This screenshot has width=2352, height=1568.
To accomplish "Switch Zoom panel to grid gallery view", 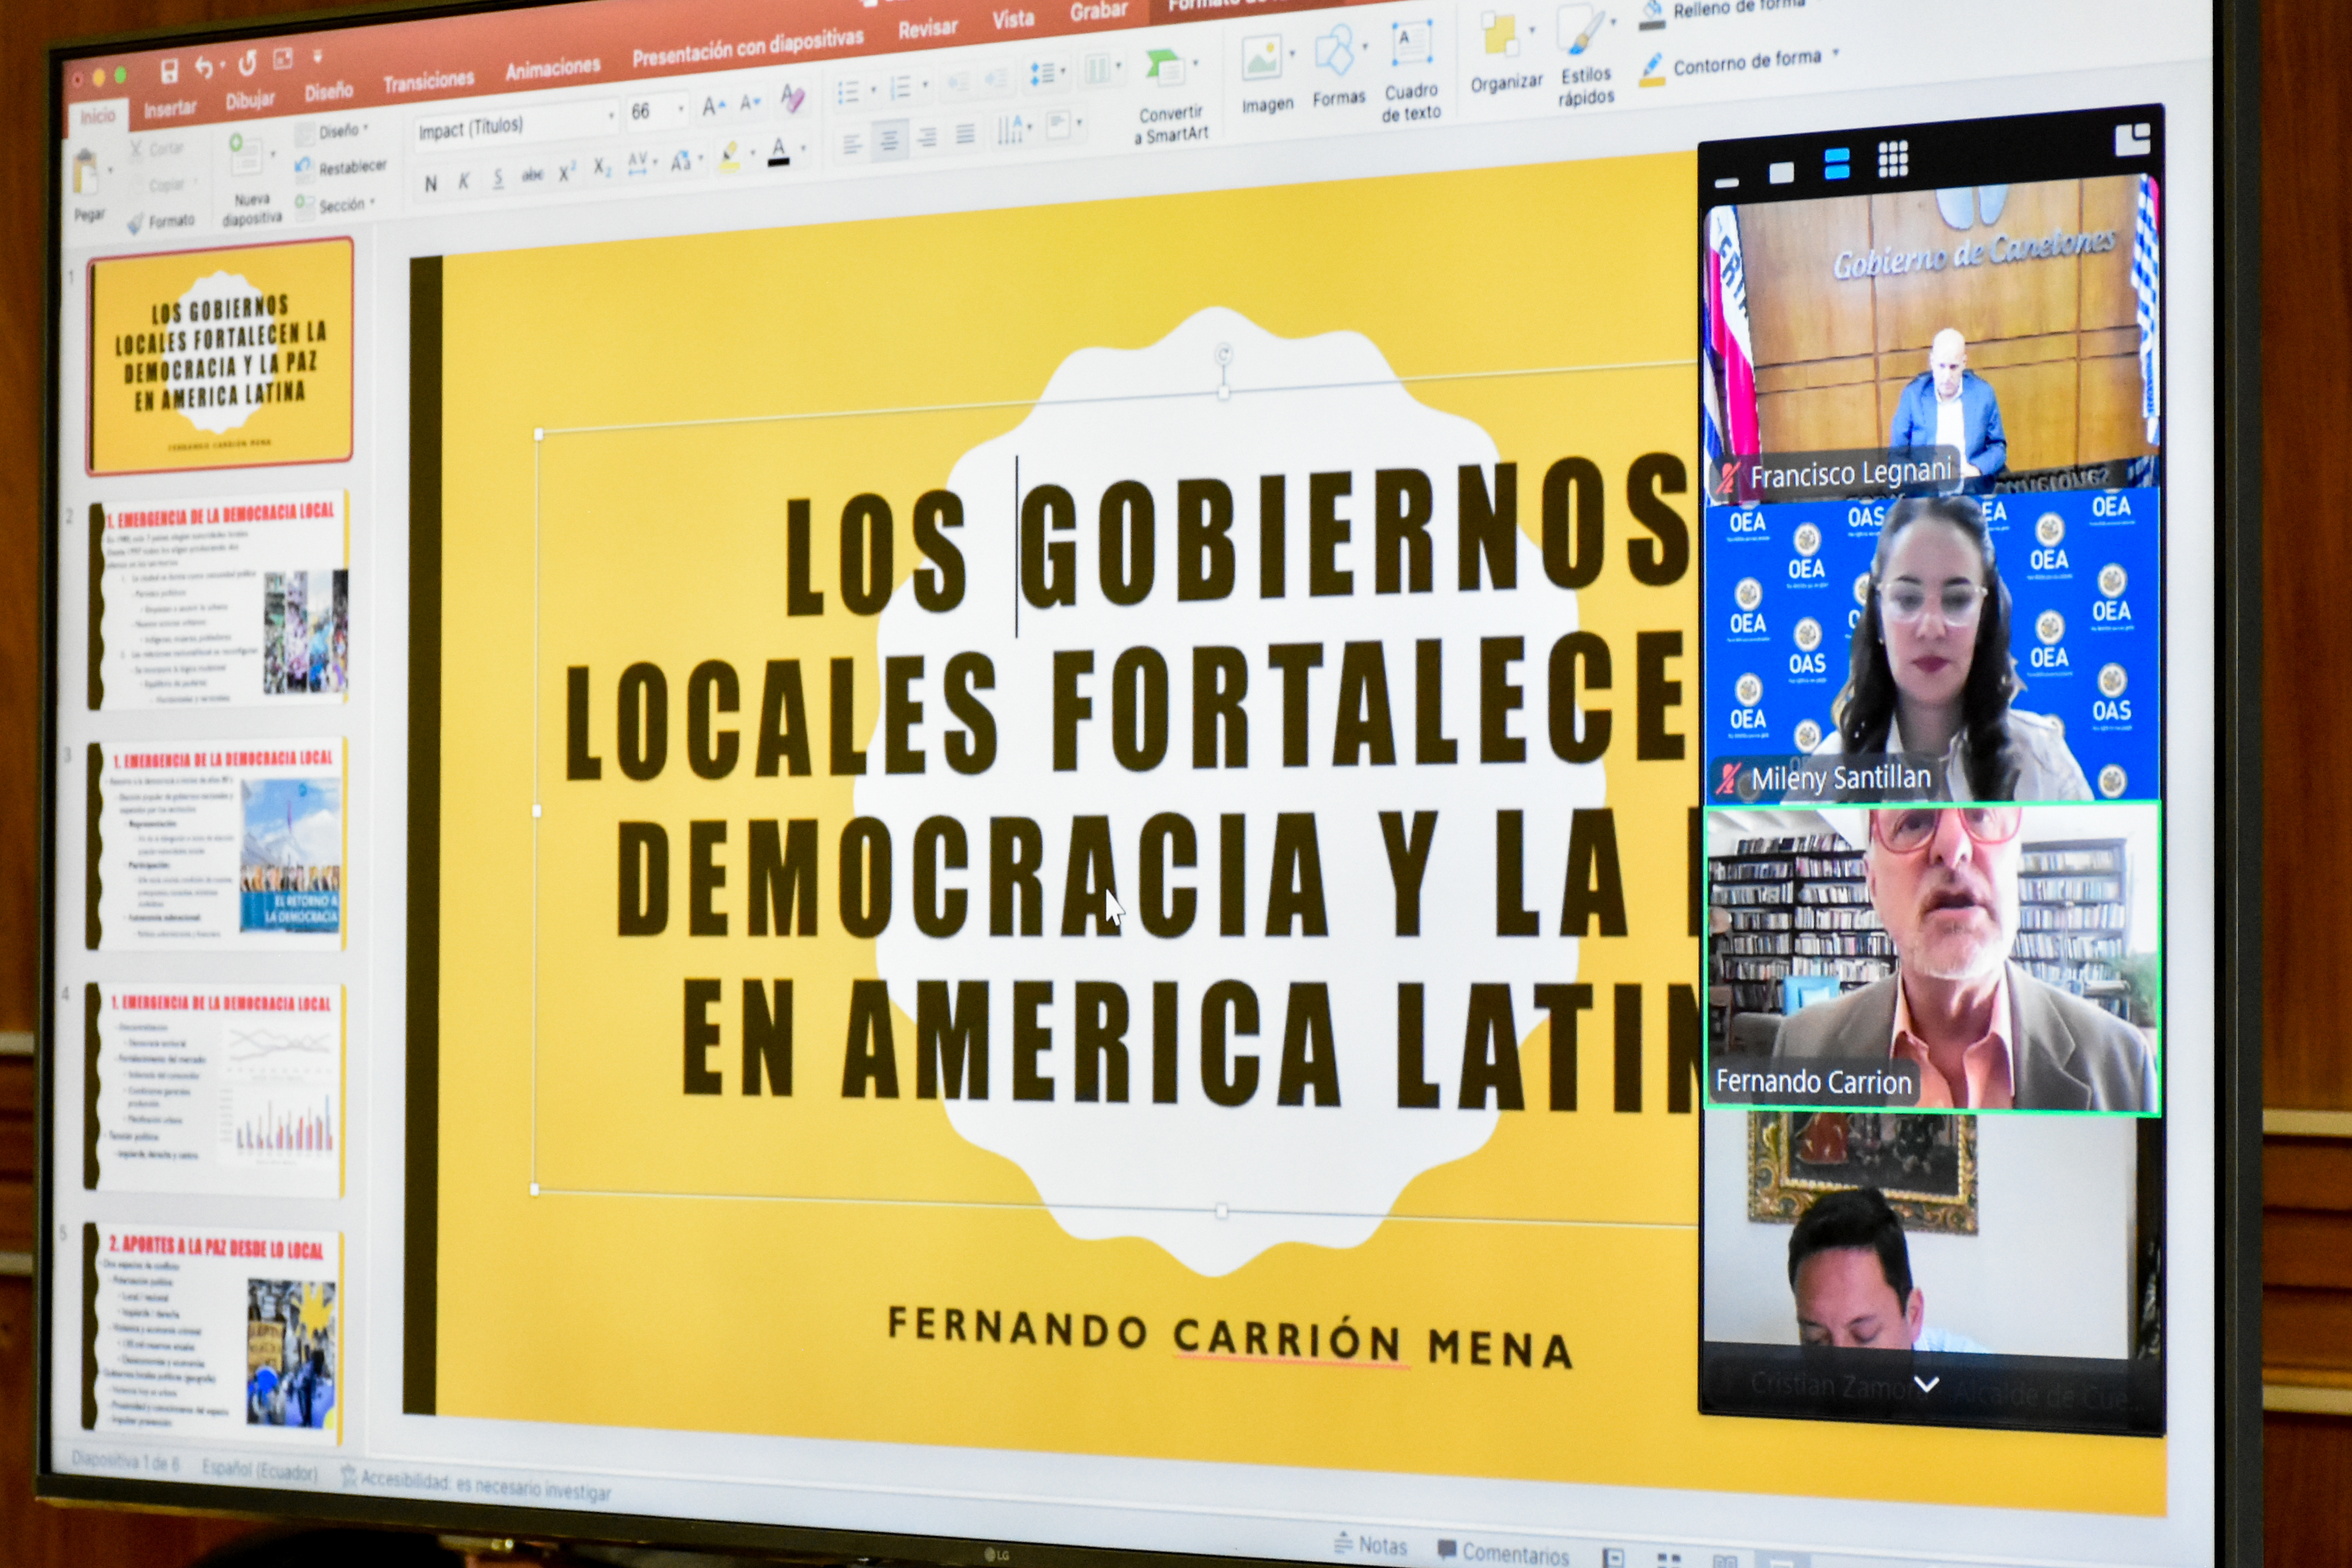I will pos(1892,159).
